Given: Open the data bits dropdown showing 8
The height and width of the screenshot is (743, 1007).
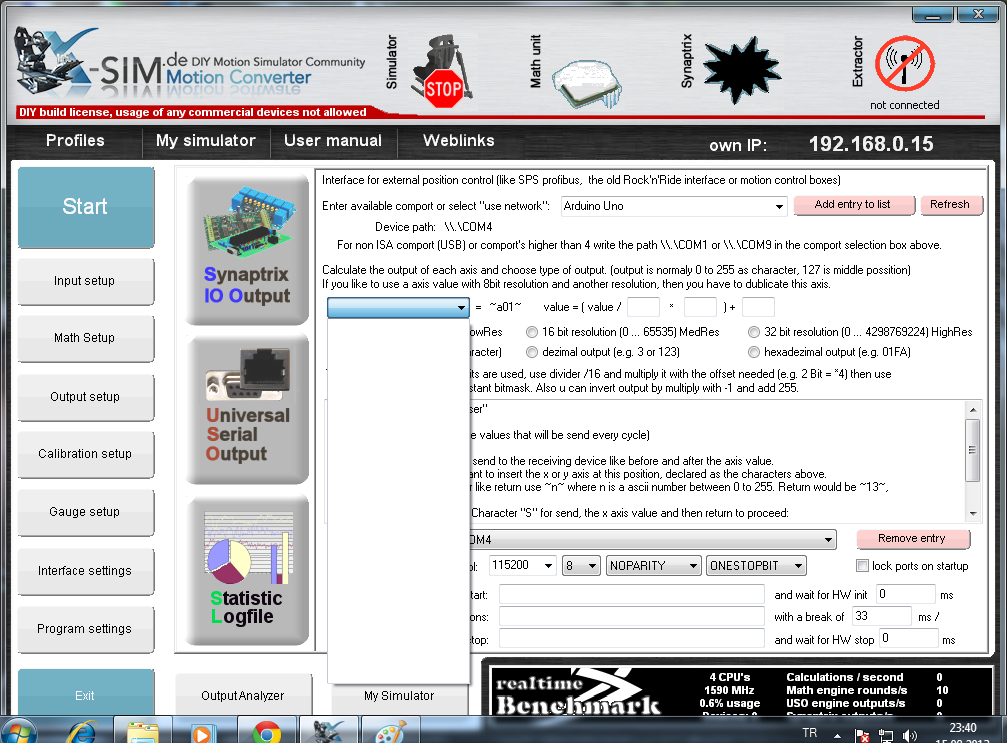Looking at the screenshot, I should (x=581, y=565).
